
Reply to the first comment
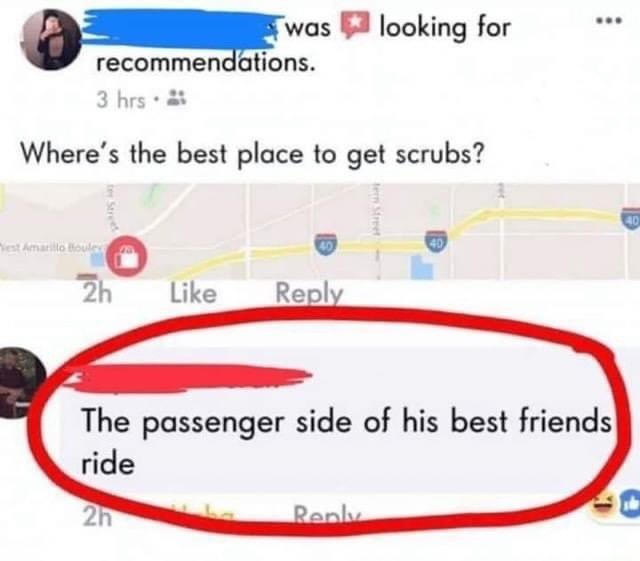point(309,294)
